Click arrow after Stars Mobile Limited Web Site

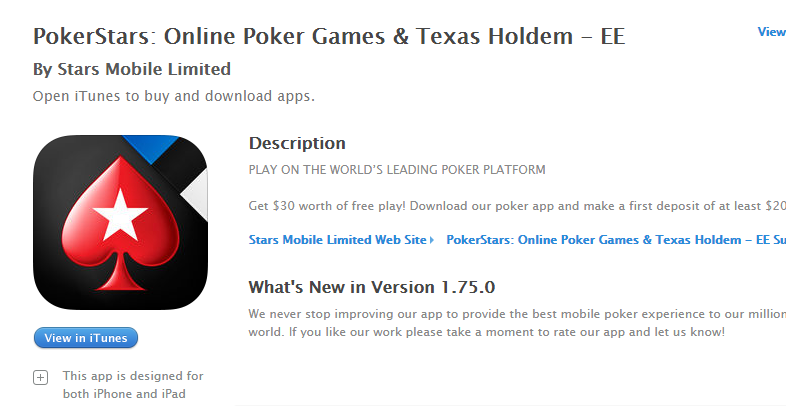point(432,240)
